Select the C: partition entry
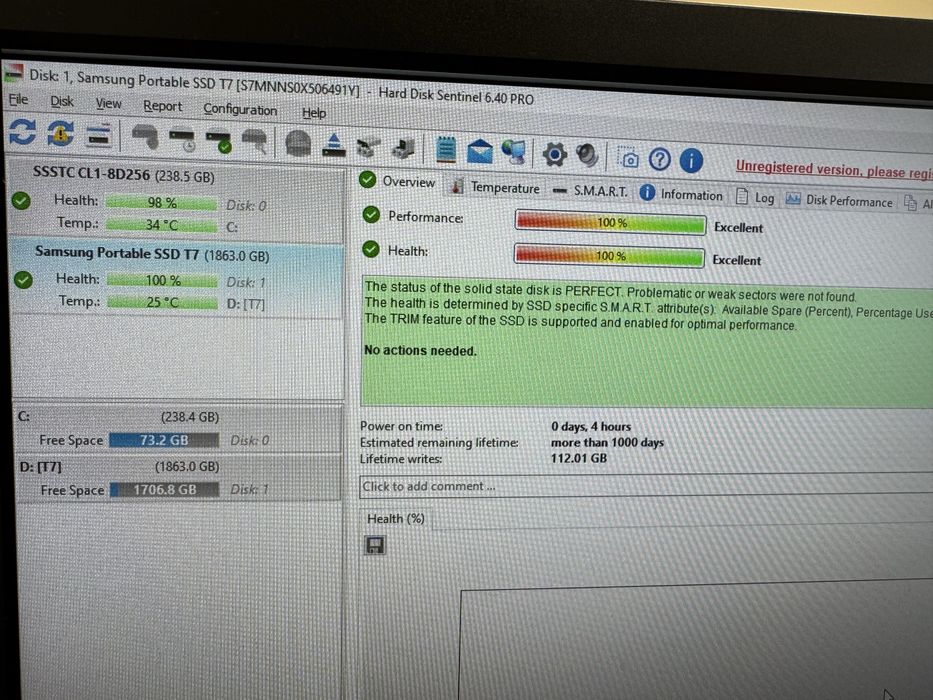This screenshot has width=933, height=700. [179, 430]
